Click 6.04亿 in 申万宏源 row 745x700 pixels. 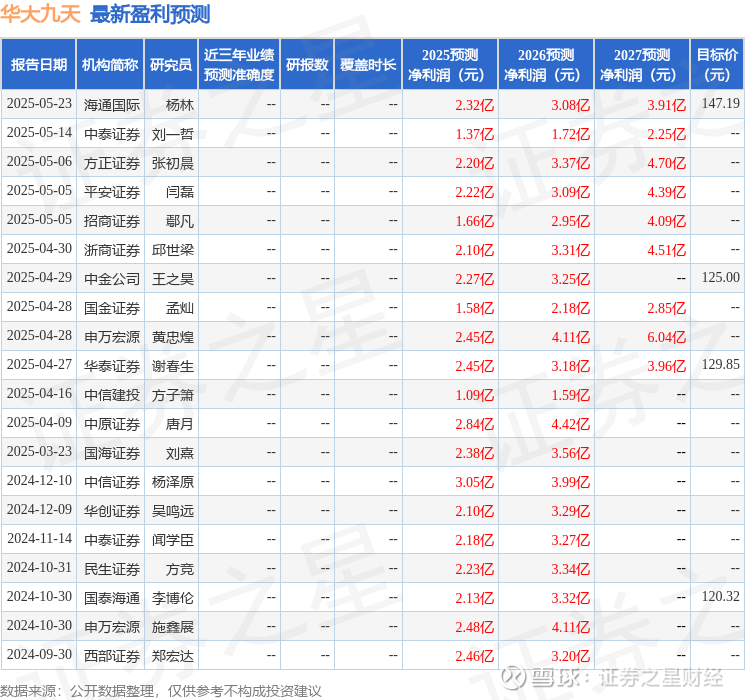pos(666,337)
